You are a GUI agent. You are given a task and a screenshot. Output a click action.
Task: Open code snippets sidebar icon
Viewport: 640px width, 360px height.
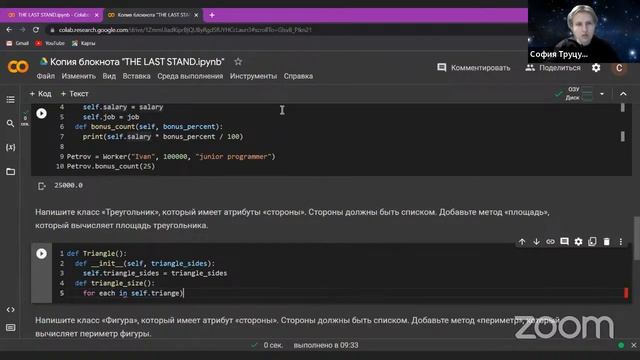pos(11,309)
